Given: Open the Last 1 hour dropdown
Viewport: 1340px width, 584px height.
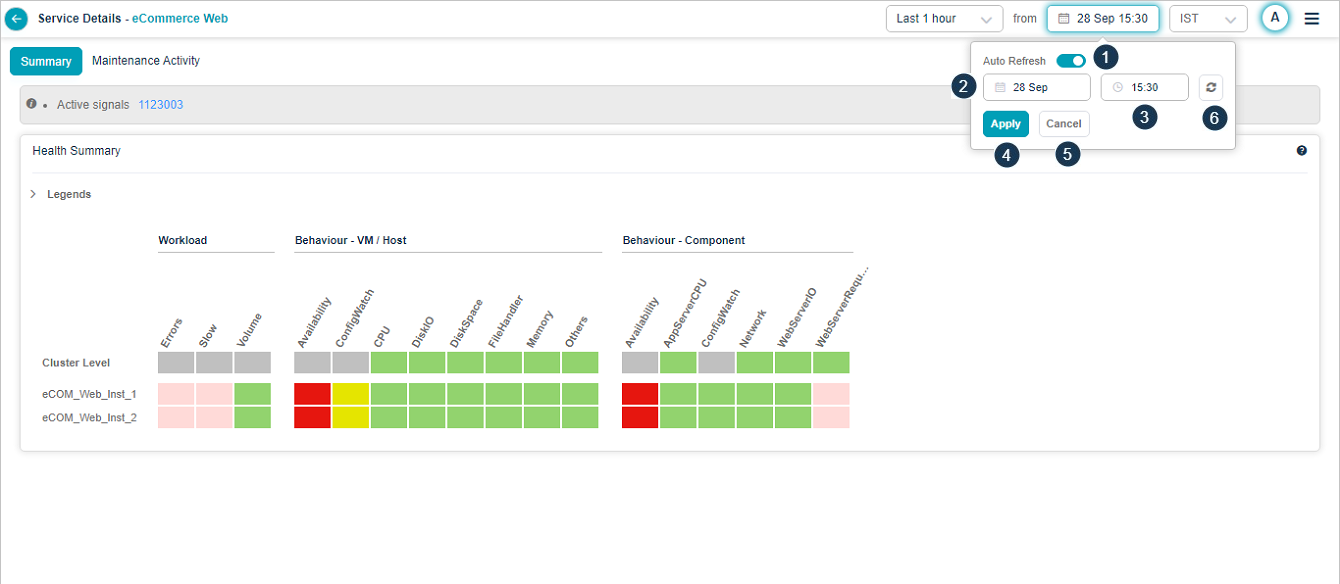Looking at the screenshot, I should tap(944, 19).
